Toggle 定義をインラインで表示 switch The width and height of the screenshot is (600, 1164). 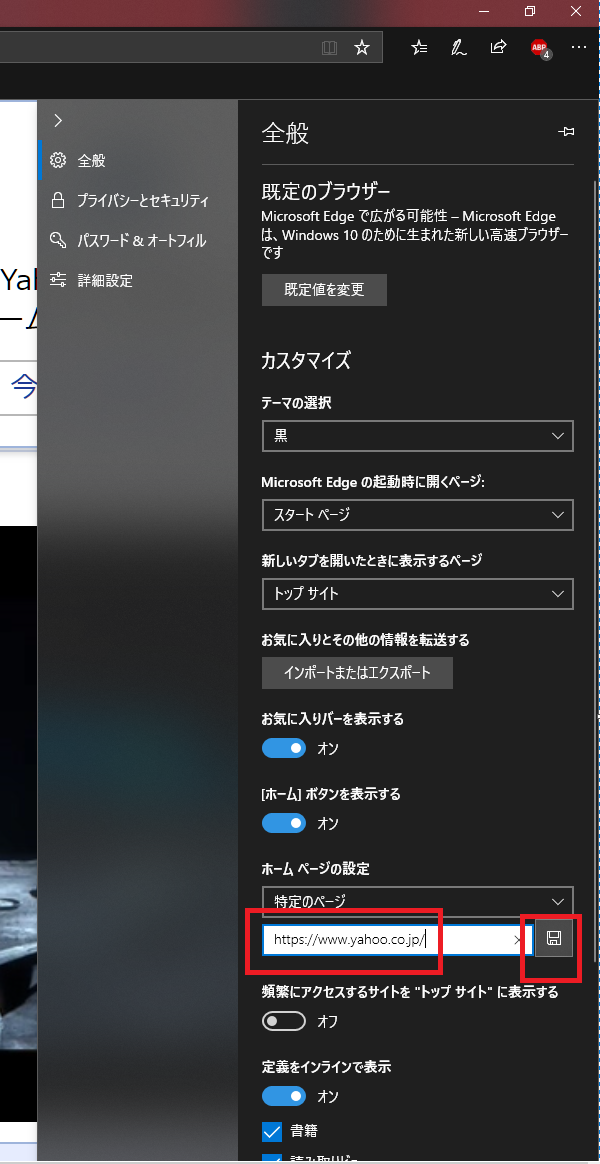pos(284,1096)
